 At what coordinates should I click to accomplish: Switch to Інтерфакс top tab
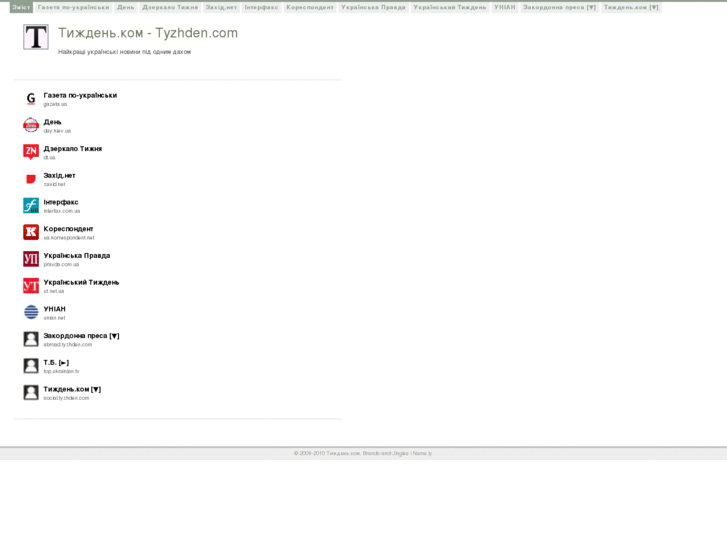click(261, 7)
